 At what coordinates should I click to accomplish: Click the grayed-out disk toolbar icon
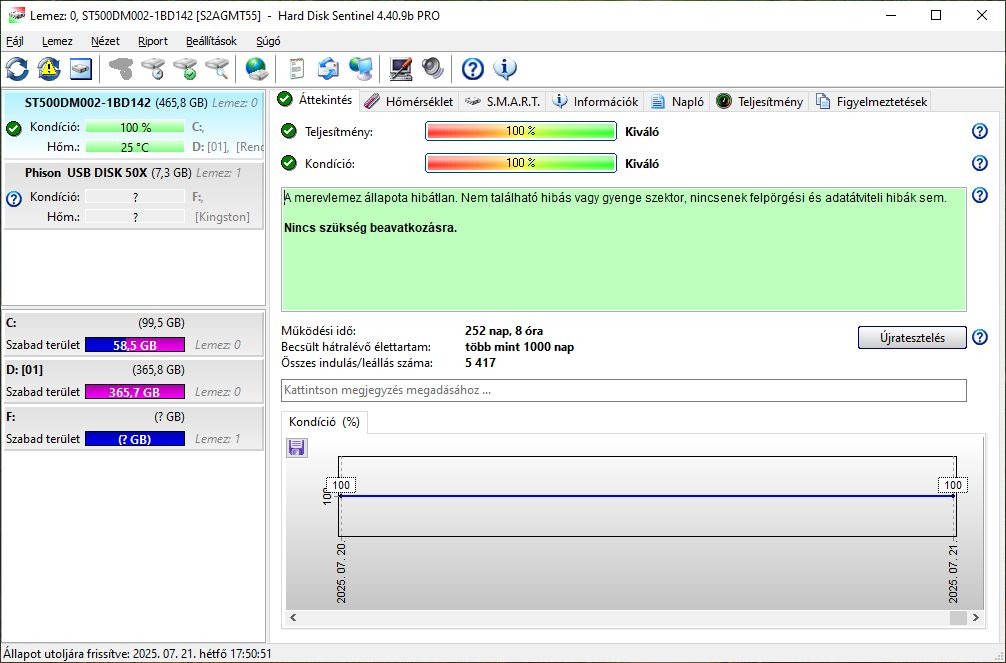pyautogui.click(x=121, y=69)
